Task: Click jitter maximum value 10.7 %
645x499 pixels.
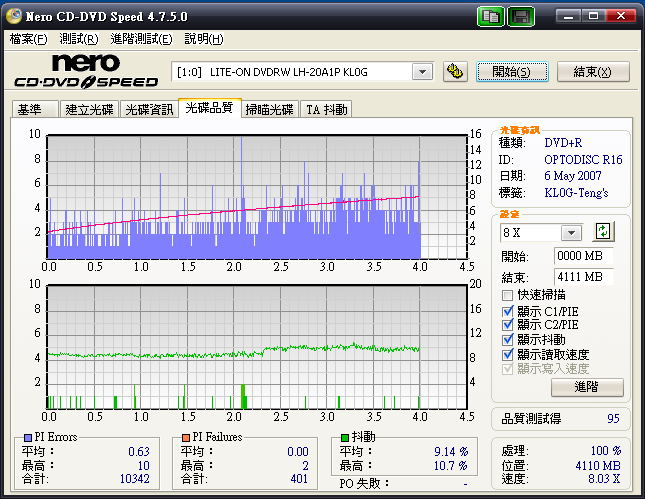Action: (x=451, y=466)
